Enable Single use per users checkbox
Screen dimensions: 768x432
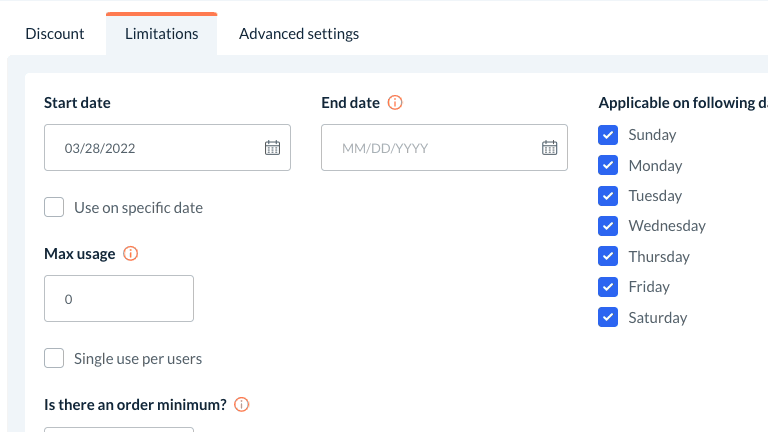(x=55, y=358)
